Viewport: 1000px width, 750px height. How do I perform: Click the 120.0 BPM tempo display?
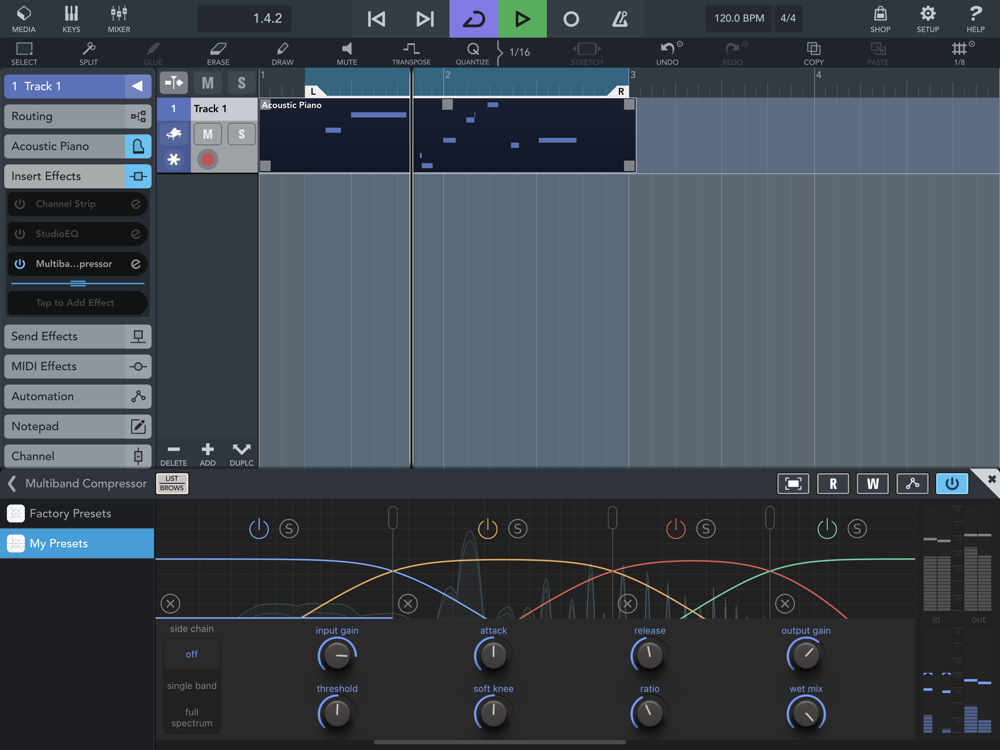click(x=739, y=19)
